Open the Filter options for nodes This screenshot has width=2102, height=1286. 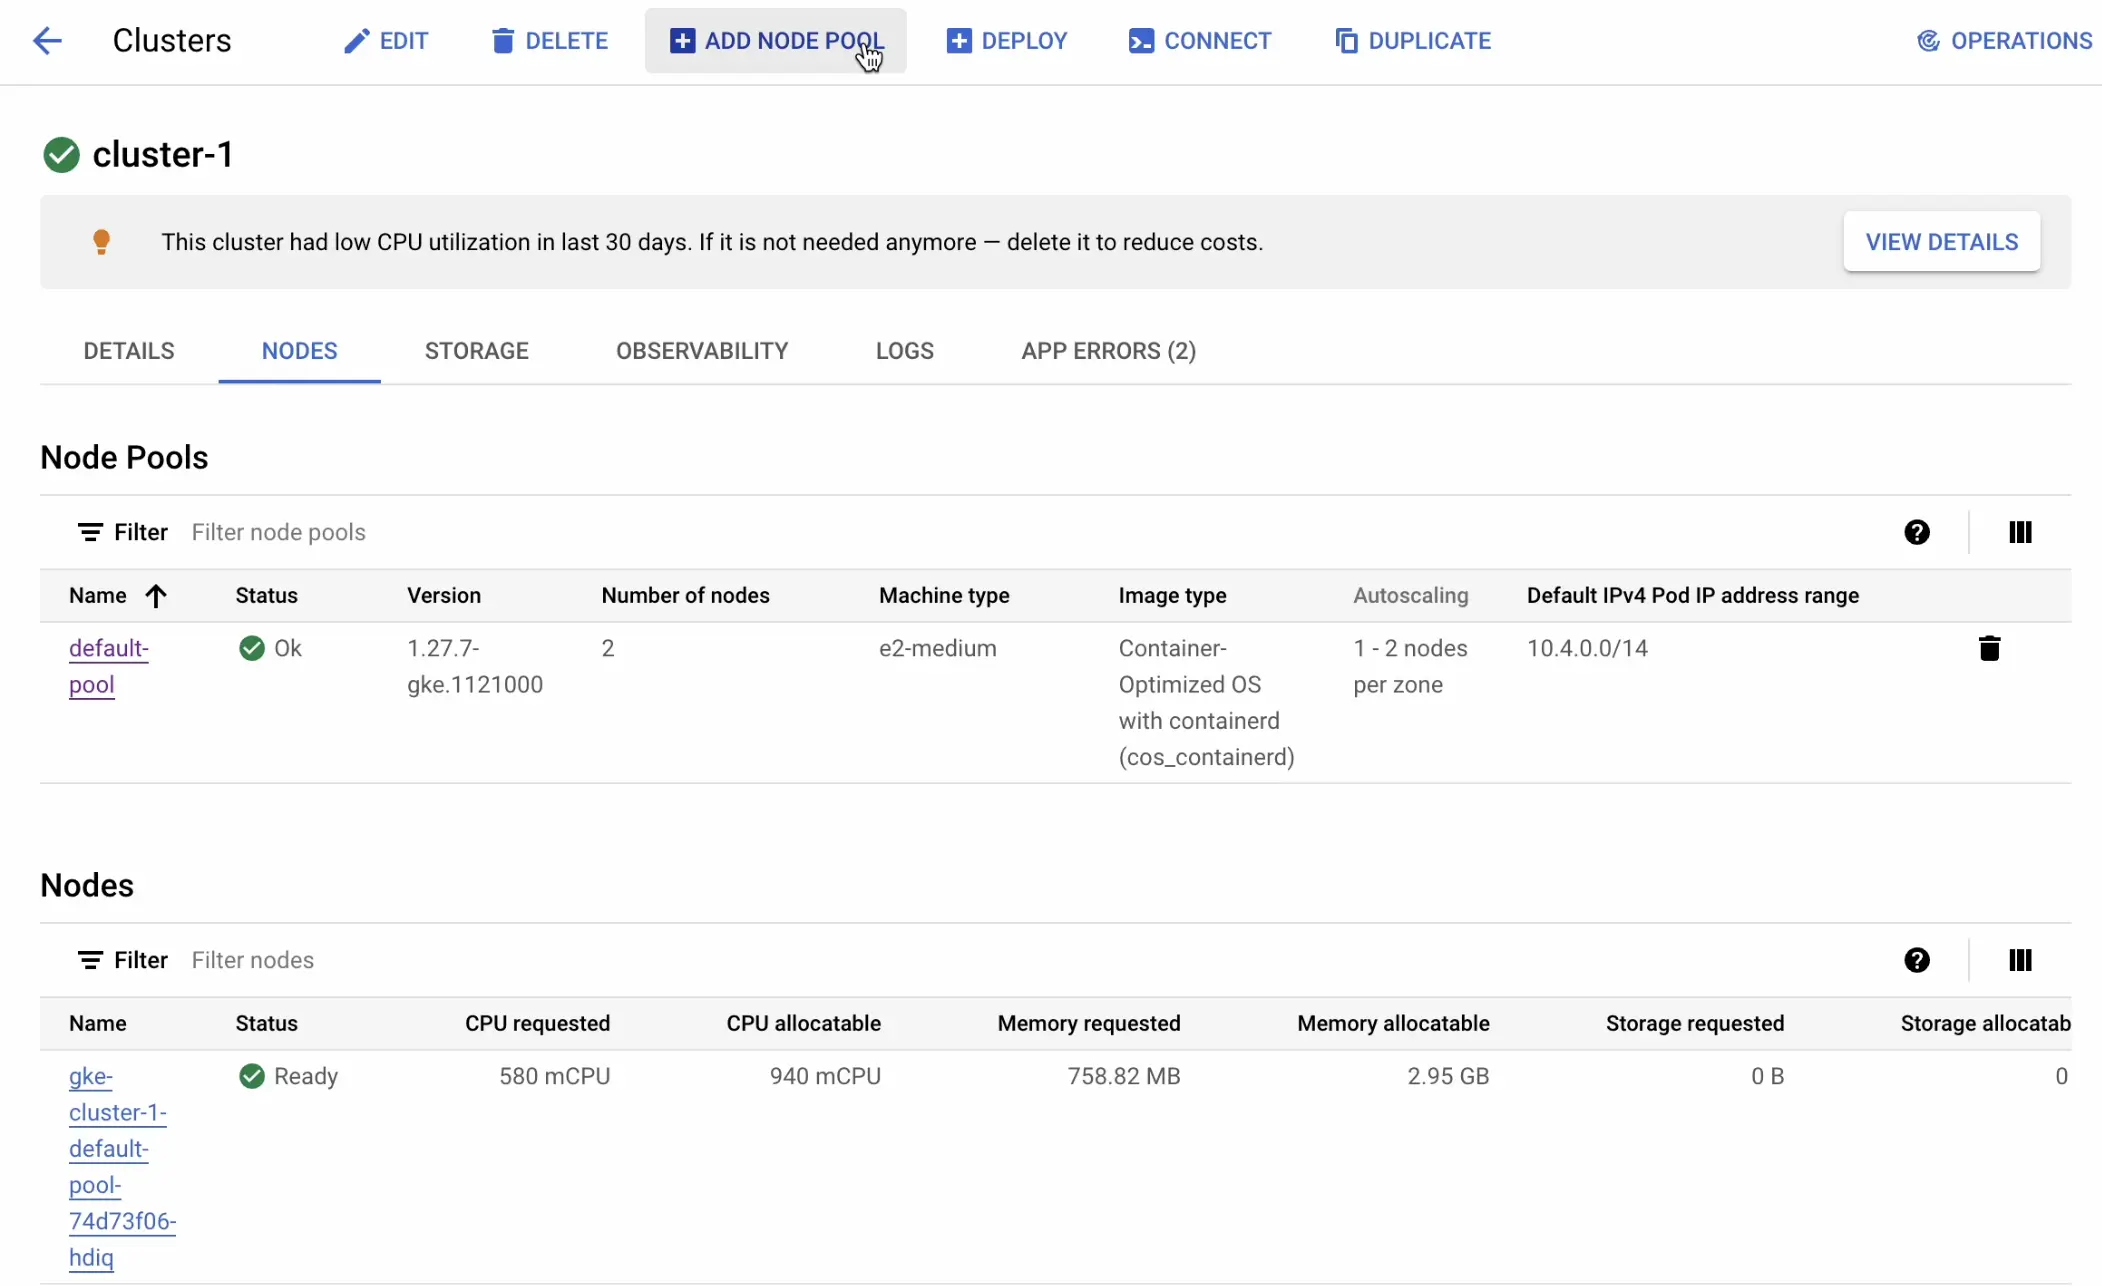click(x=122, y=959)
